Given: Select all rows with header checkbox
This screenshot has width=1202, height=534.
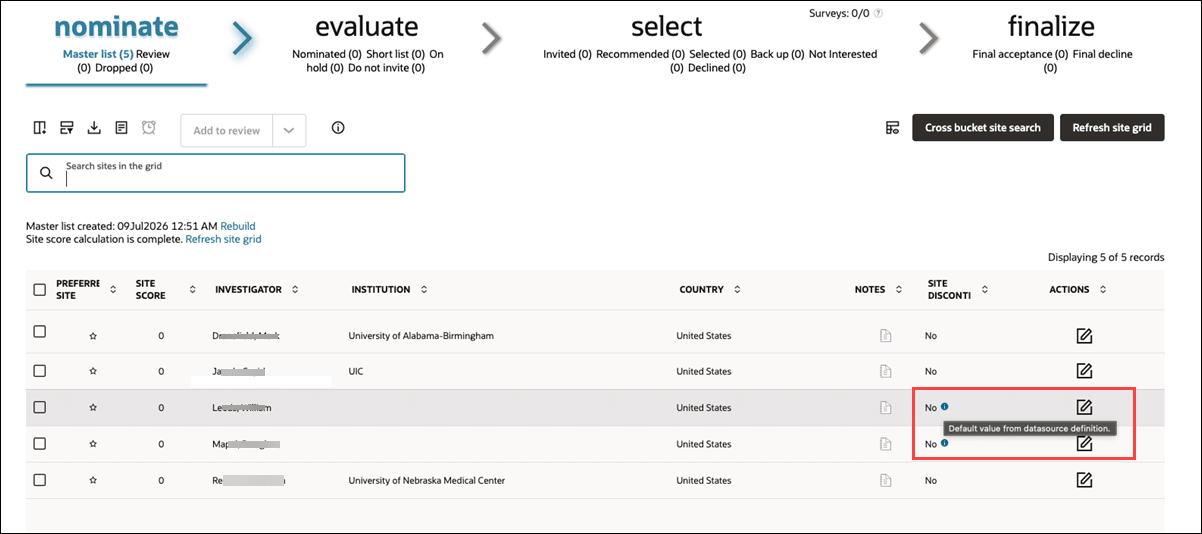Looking at the screenshot, I should (x=40, y=290).
